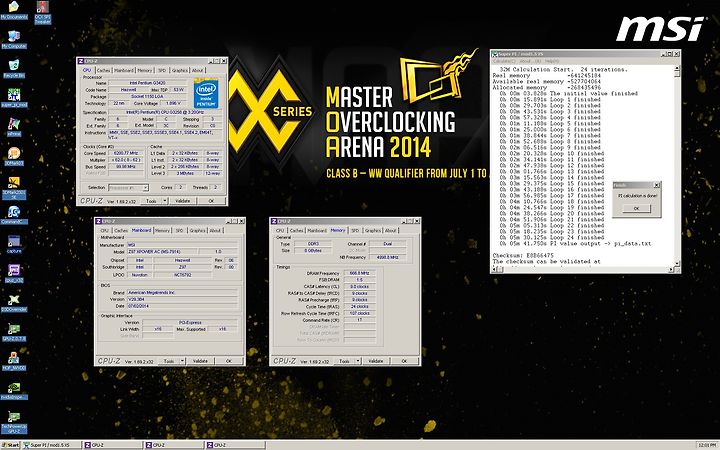Image resolution: width=720 pixels, height=450 pixels.
Task: Open the Windows Start button
Action: point(11,445)
